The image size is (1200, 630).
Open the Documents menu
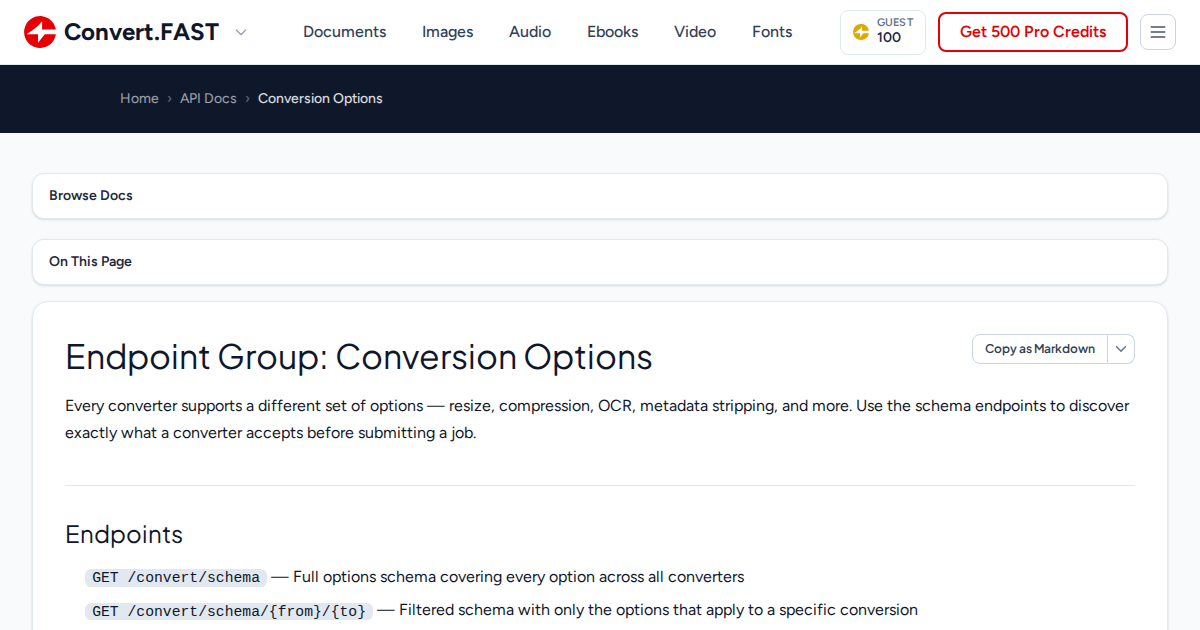pos(345,32)
